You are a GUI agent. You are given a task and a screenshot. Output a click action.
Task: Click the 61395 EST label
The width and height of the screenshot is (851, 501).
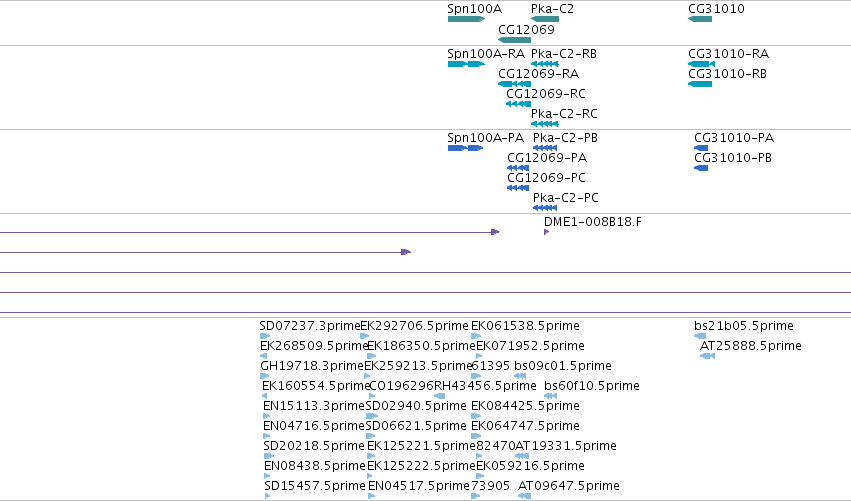point(491,366)
